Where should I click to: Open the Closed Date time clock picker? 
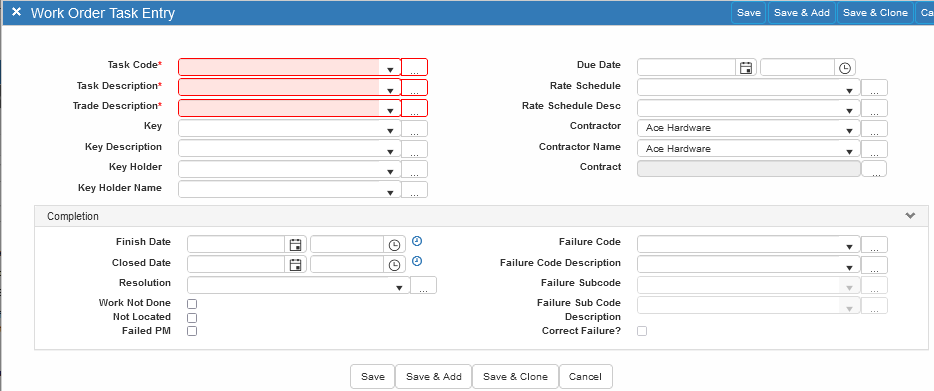pos(394,265)
